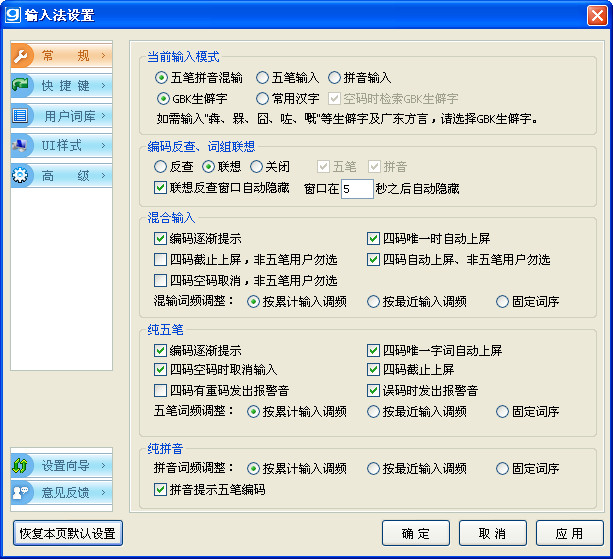The width and height of the screenshot is (613, 559).
Task: Toggle 四码截止上屏 under 纯五笔
Action: coord(411,370)
